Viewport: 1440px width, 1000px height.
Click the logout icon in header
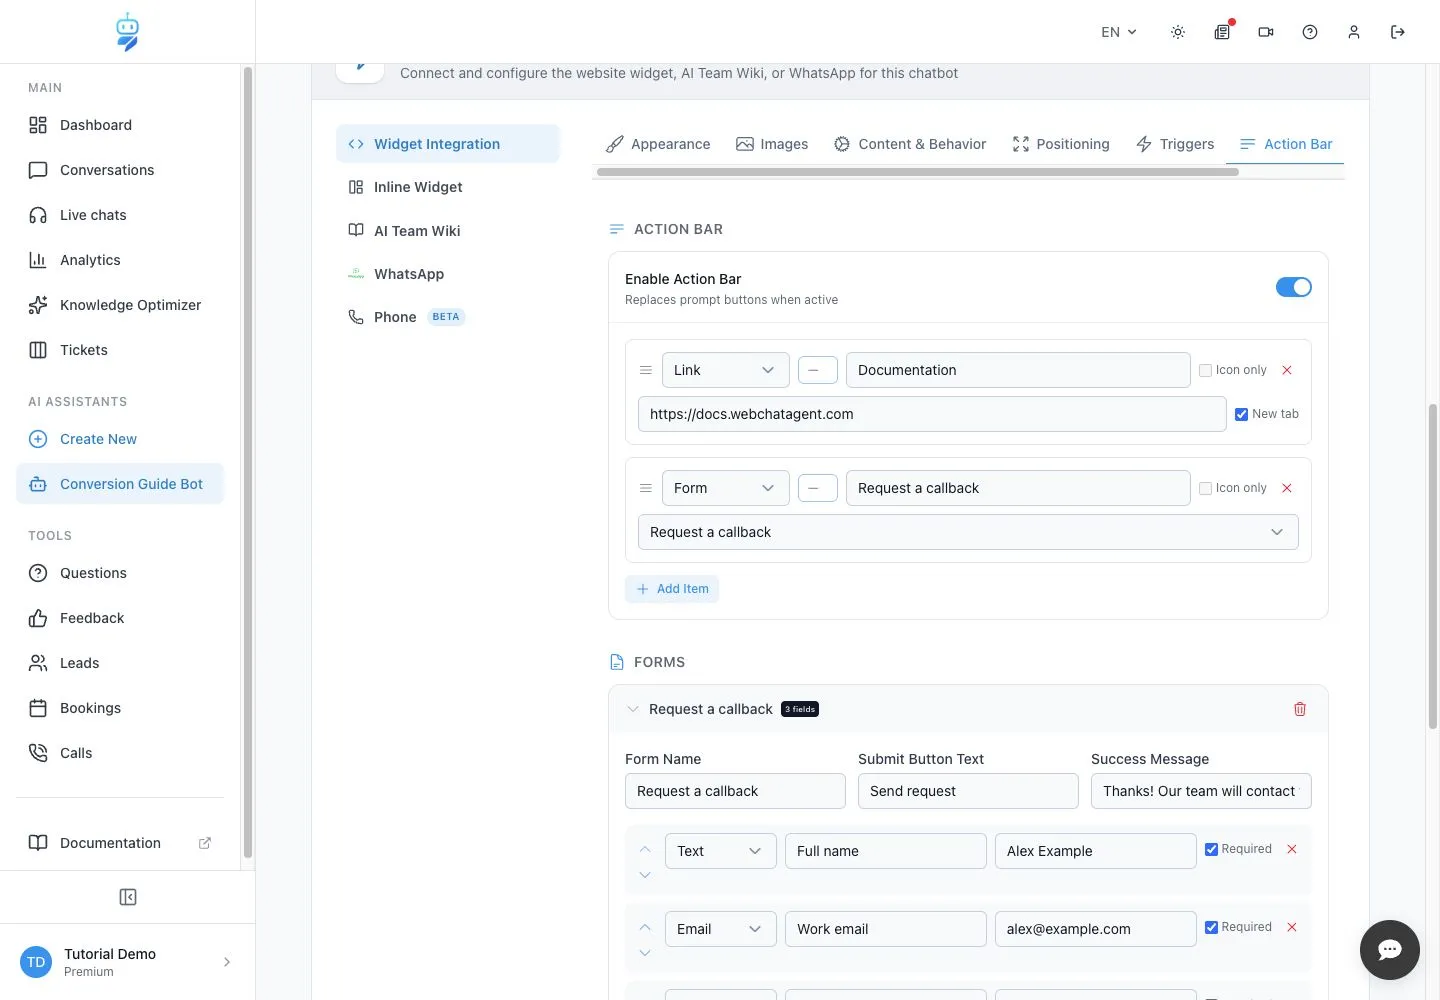1398,32
